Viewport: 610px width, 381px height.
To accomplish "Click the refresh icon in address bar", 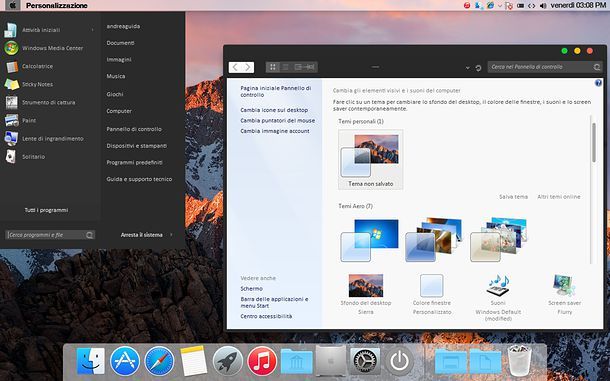I will click(479, 68).
